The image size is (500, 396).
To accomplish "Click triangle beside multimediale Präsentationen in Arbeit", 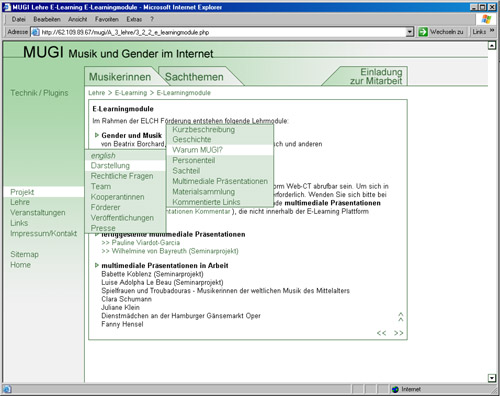I will click(97, 265).
